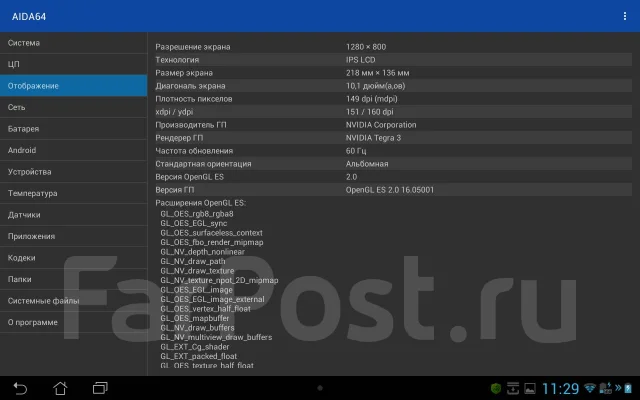The height and width of the screenshot is (400, 640).
Task: Open the three-dot overflow menu
Action: 624,16
